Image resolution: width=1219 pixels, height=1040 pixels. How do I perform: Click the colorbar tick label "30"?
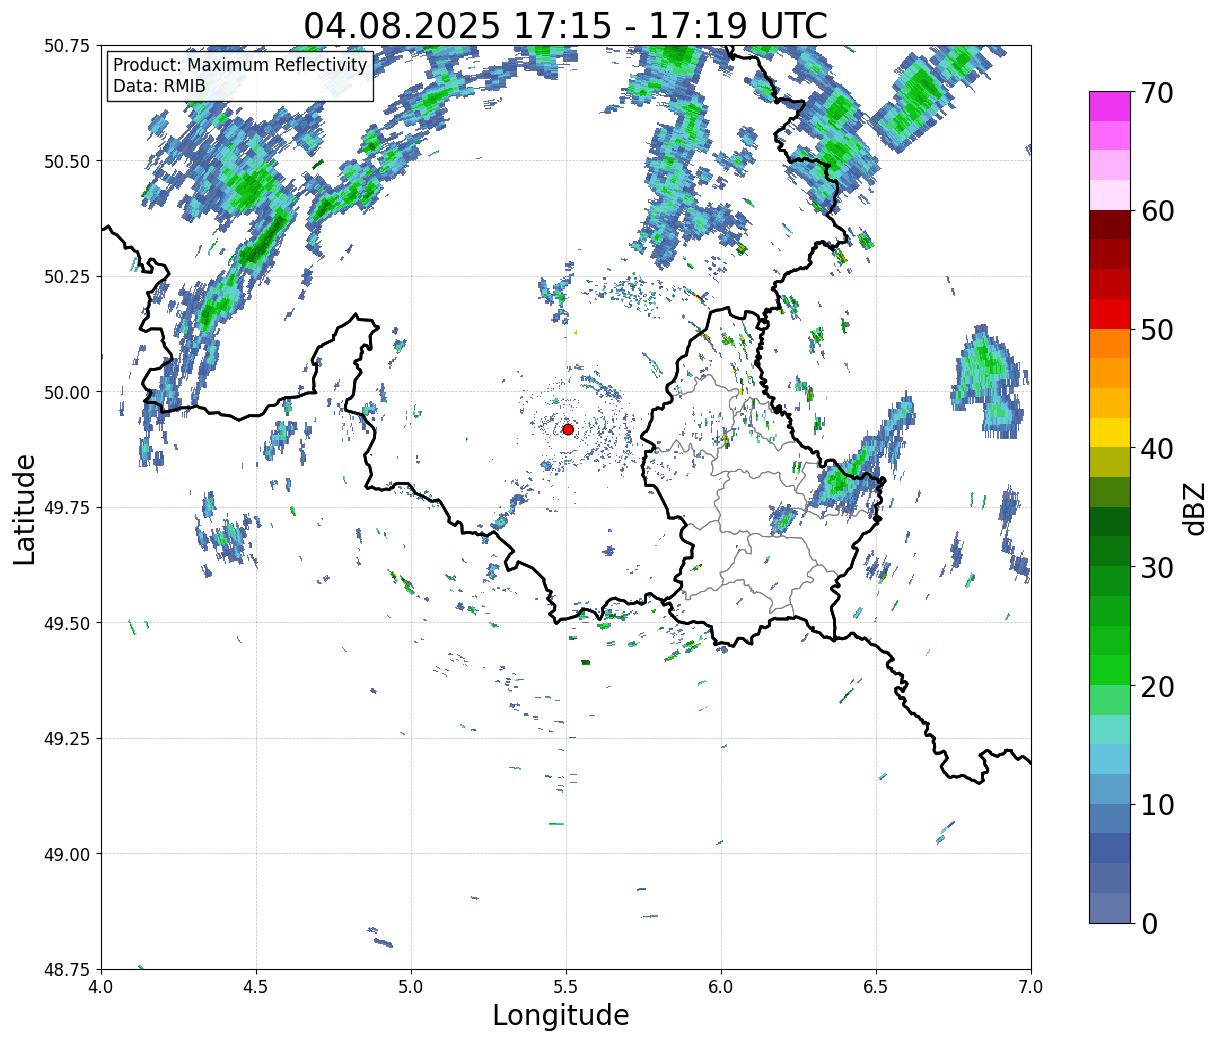pos(1157,567)
